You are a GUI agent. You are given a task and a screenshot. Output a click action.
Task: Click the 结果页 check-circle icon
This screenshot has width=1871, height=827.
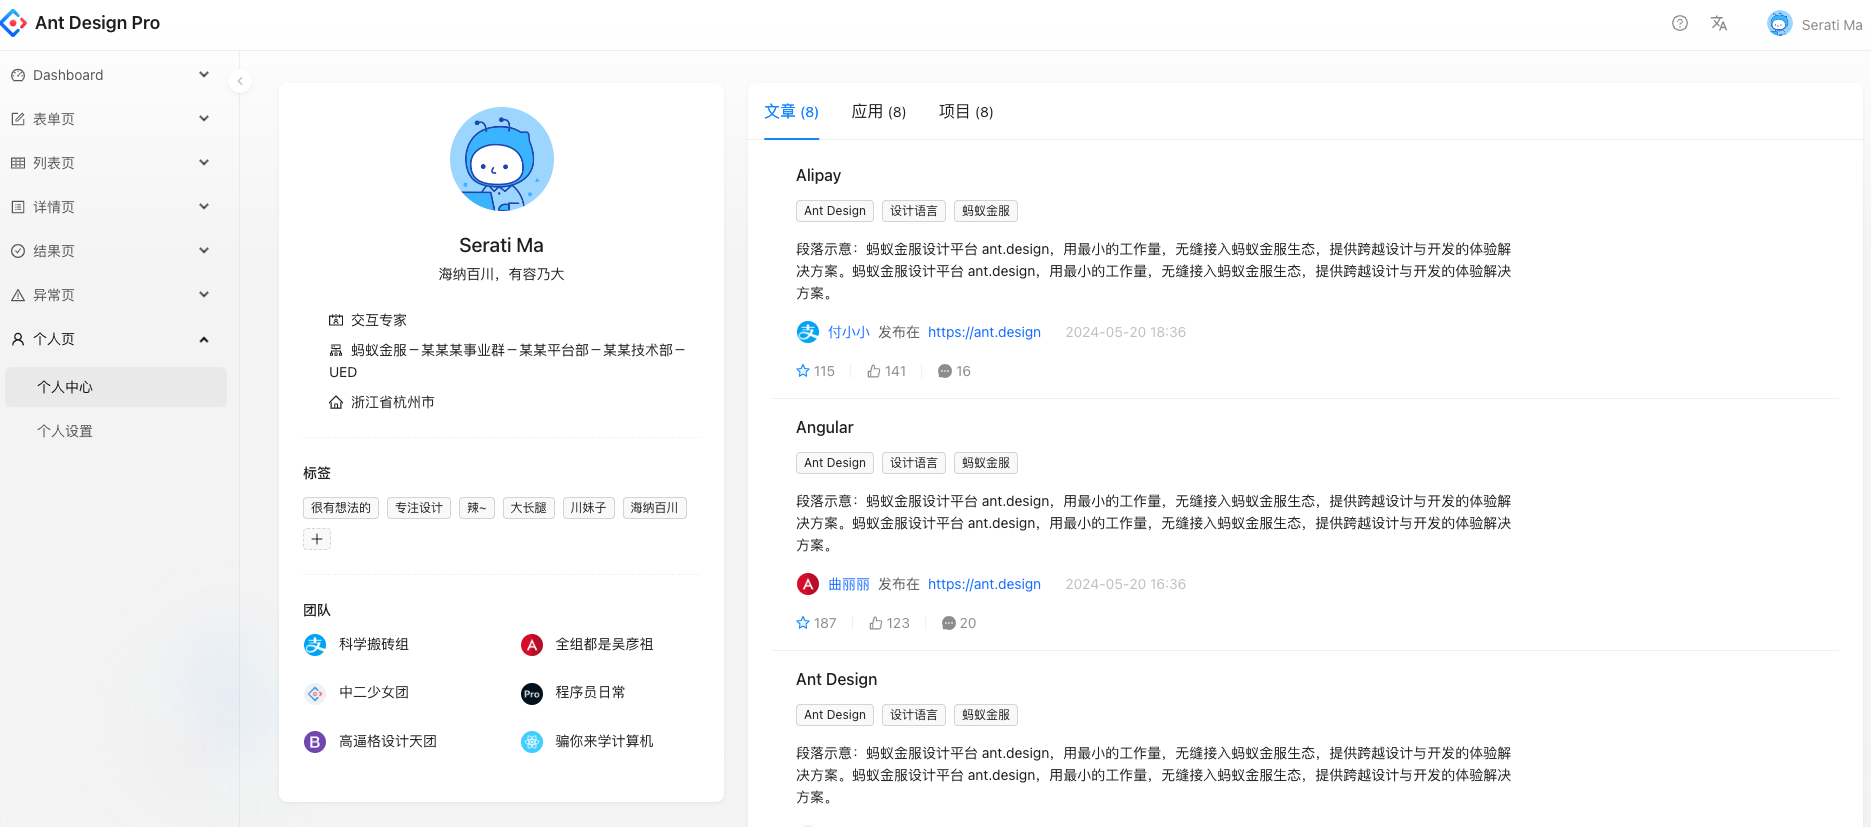(18, 251)
